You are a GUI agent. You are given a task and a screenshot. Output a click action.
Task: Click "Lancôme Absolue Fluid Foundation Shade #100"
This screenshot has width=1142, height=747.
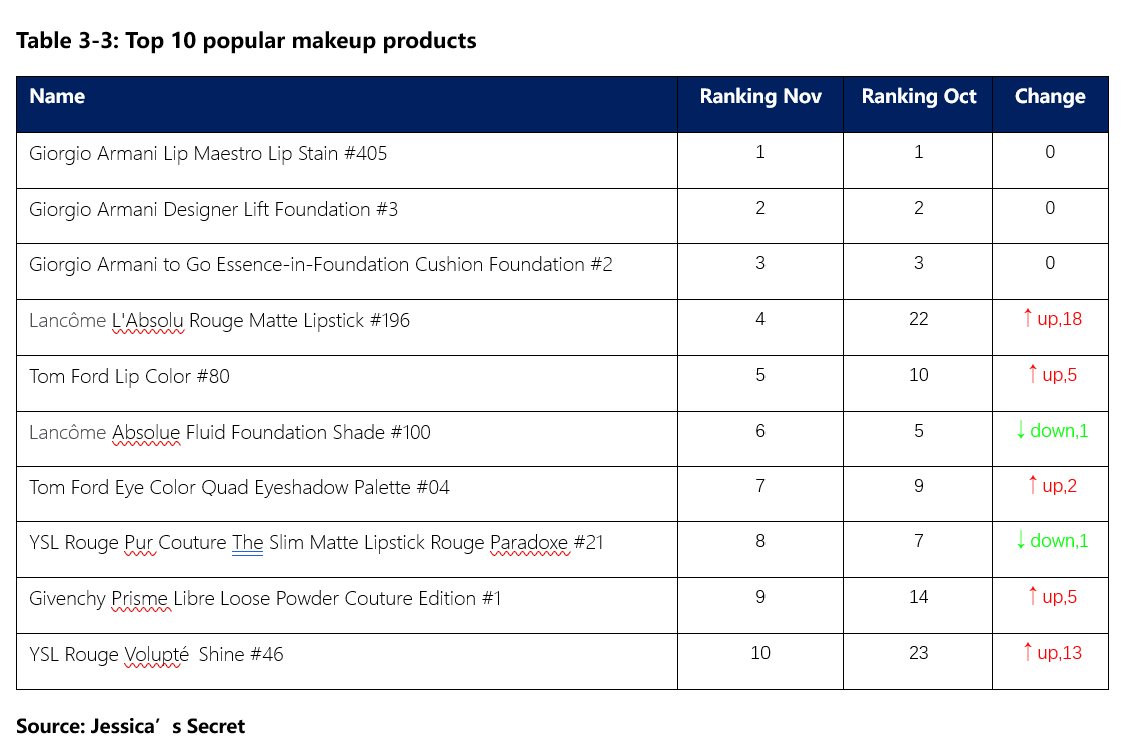click(x=229, y=432)
